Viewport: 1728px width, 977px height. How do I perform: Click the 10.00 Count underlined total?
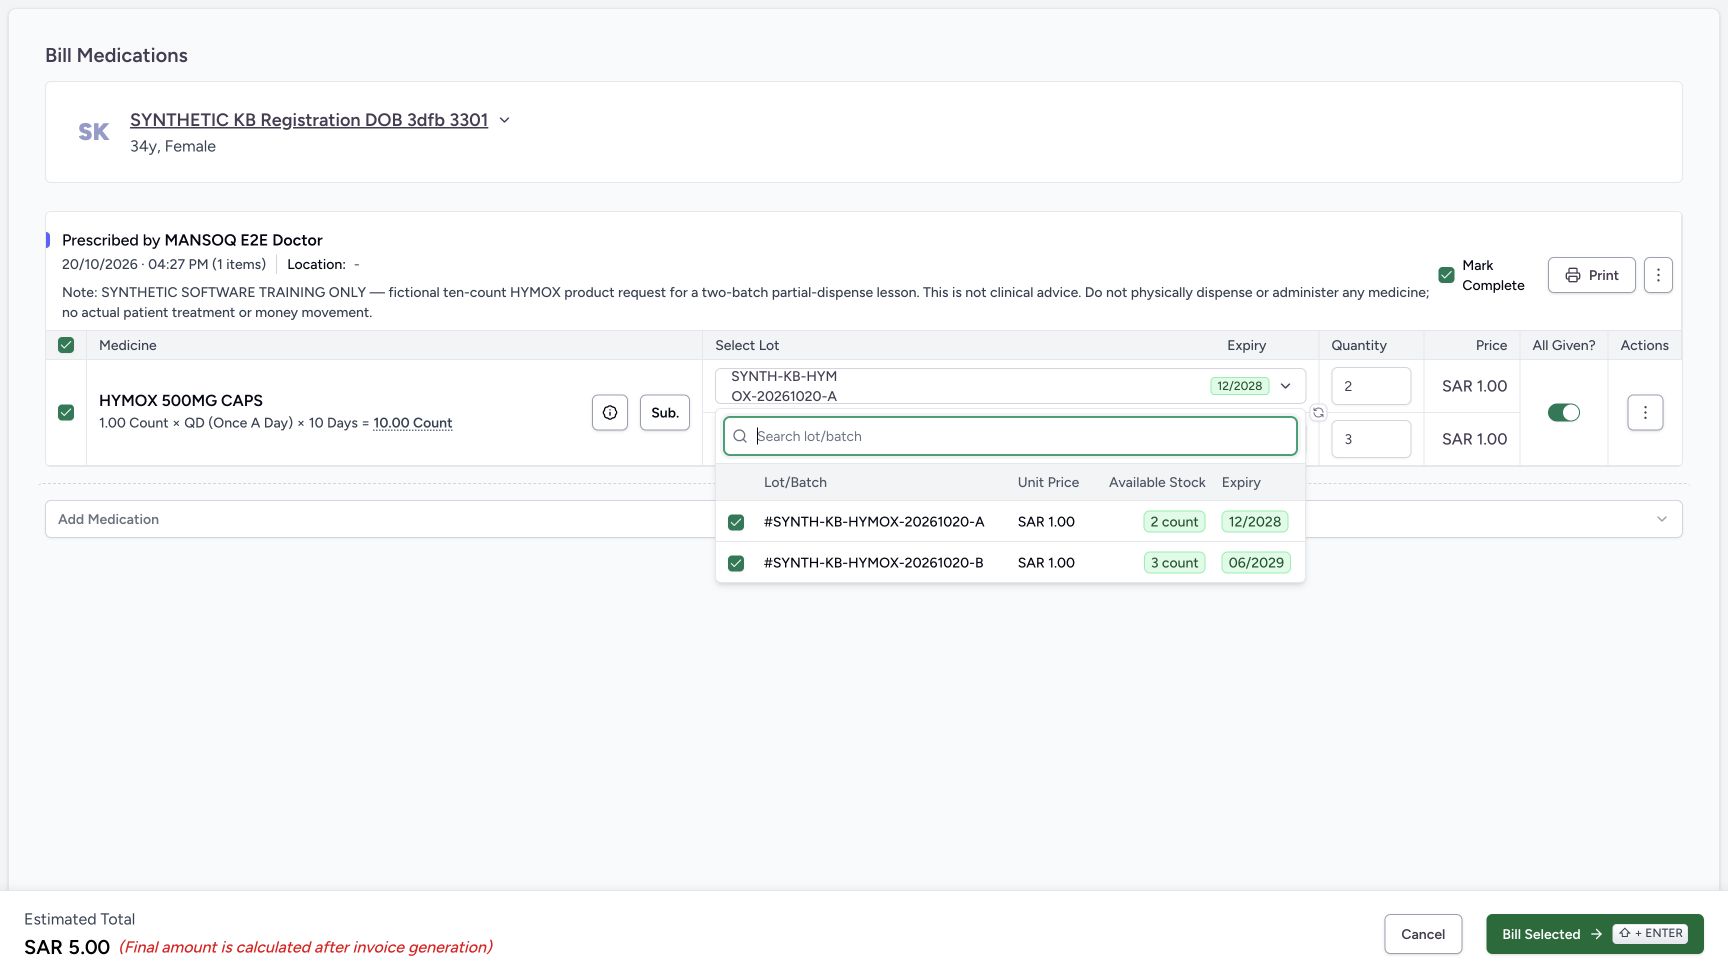[413, 423]
